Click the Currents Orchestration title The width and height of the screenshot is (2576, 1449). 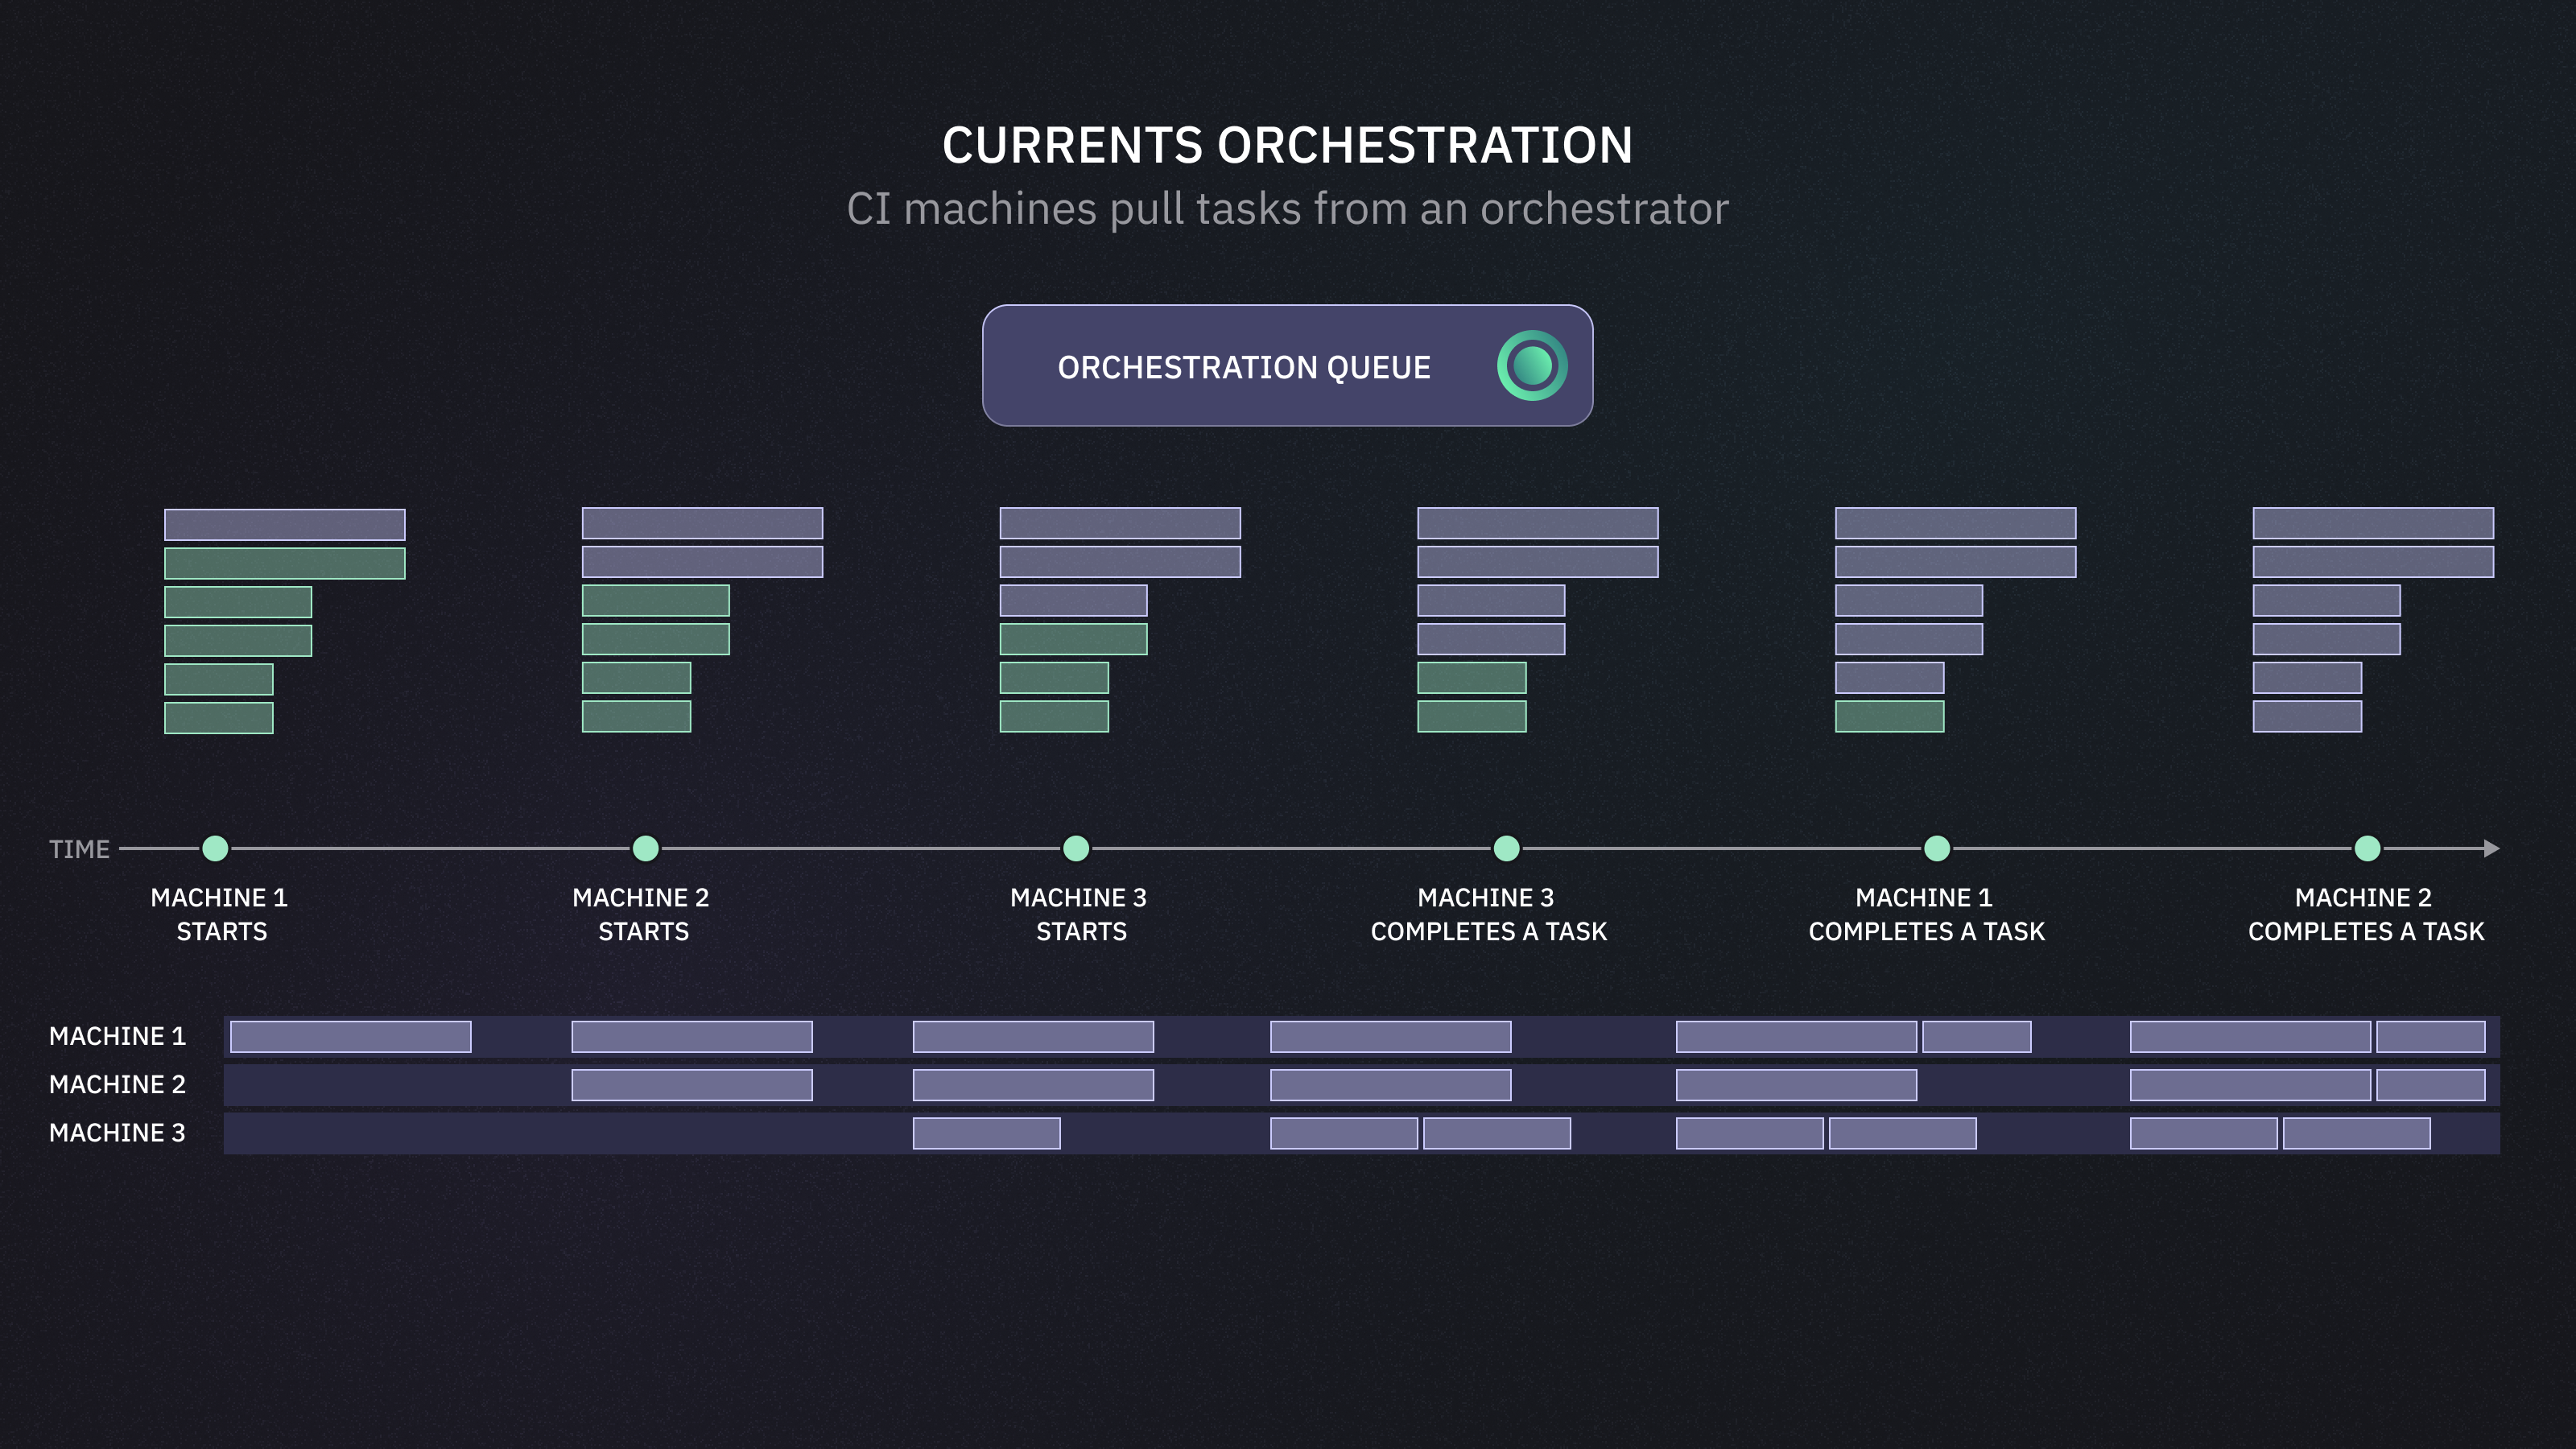pyautogui.click(x=1287, y=146)
